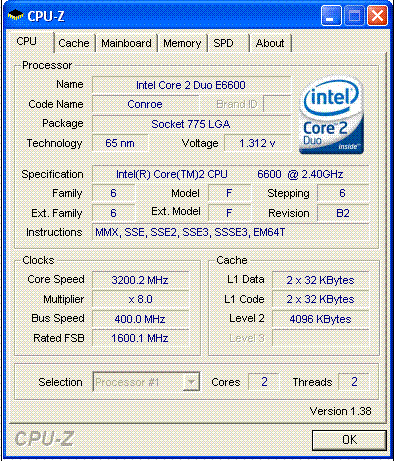Click the Package value Socket 775 LGA
The image size is (398, 461).
click(x=191, y=124)
